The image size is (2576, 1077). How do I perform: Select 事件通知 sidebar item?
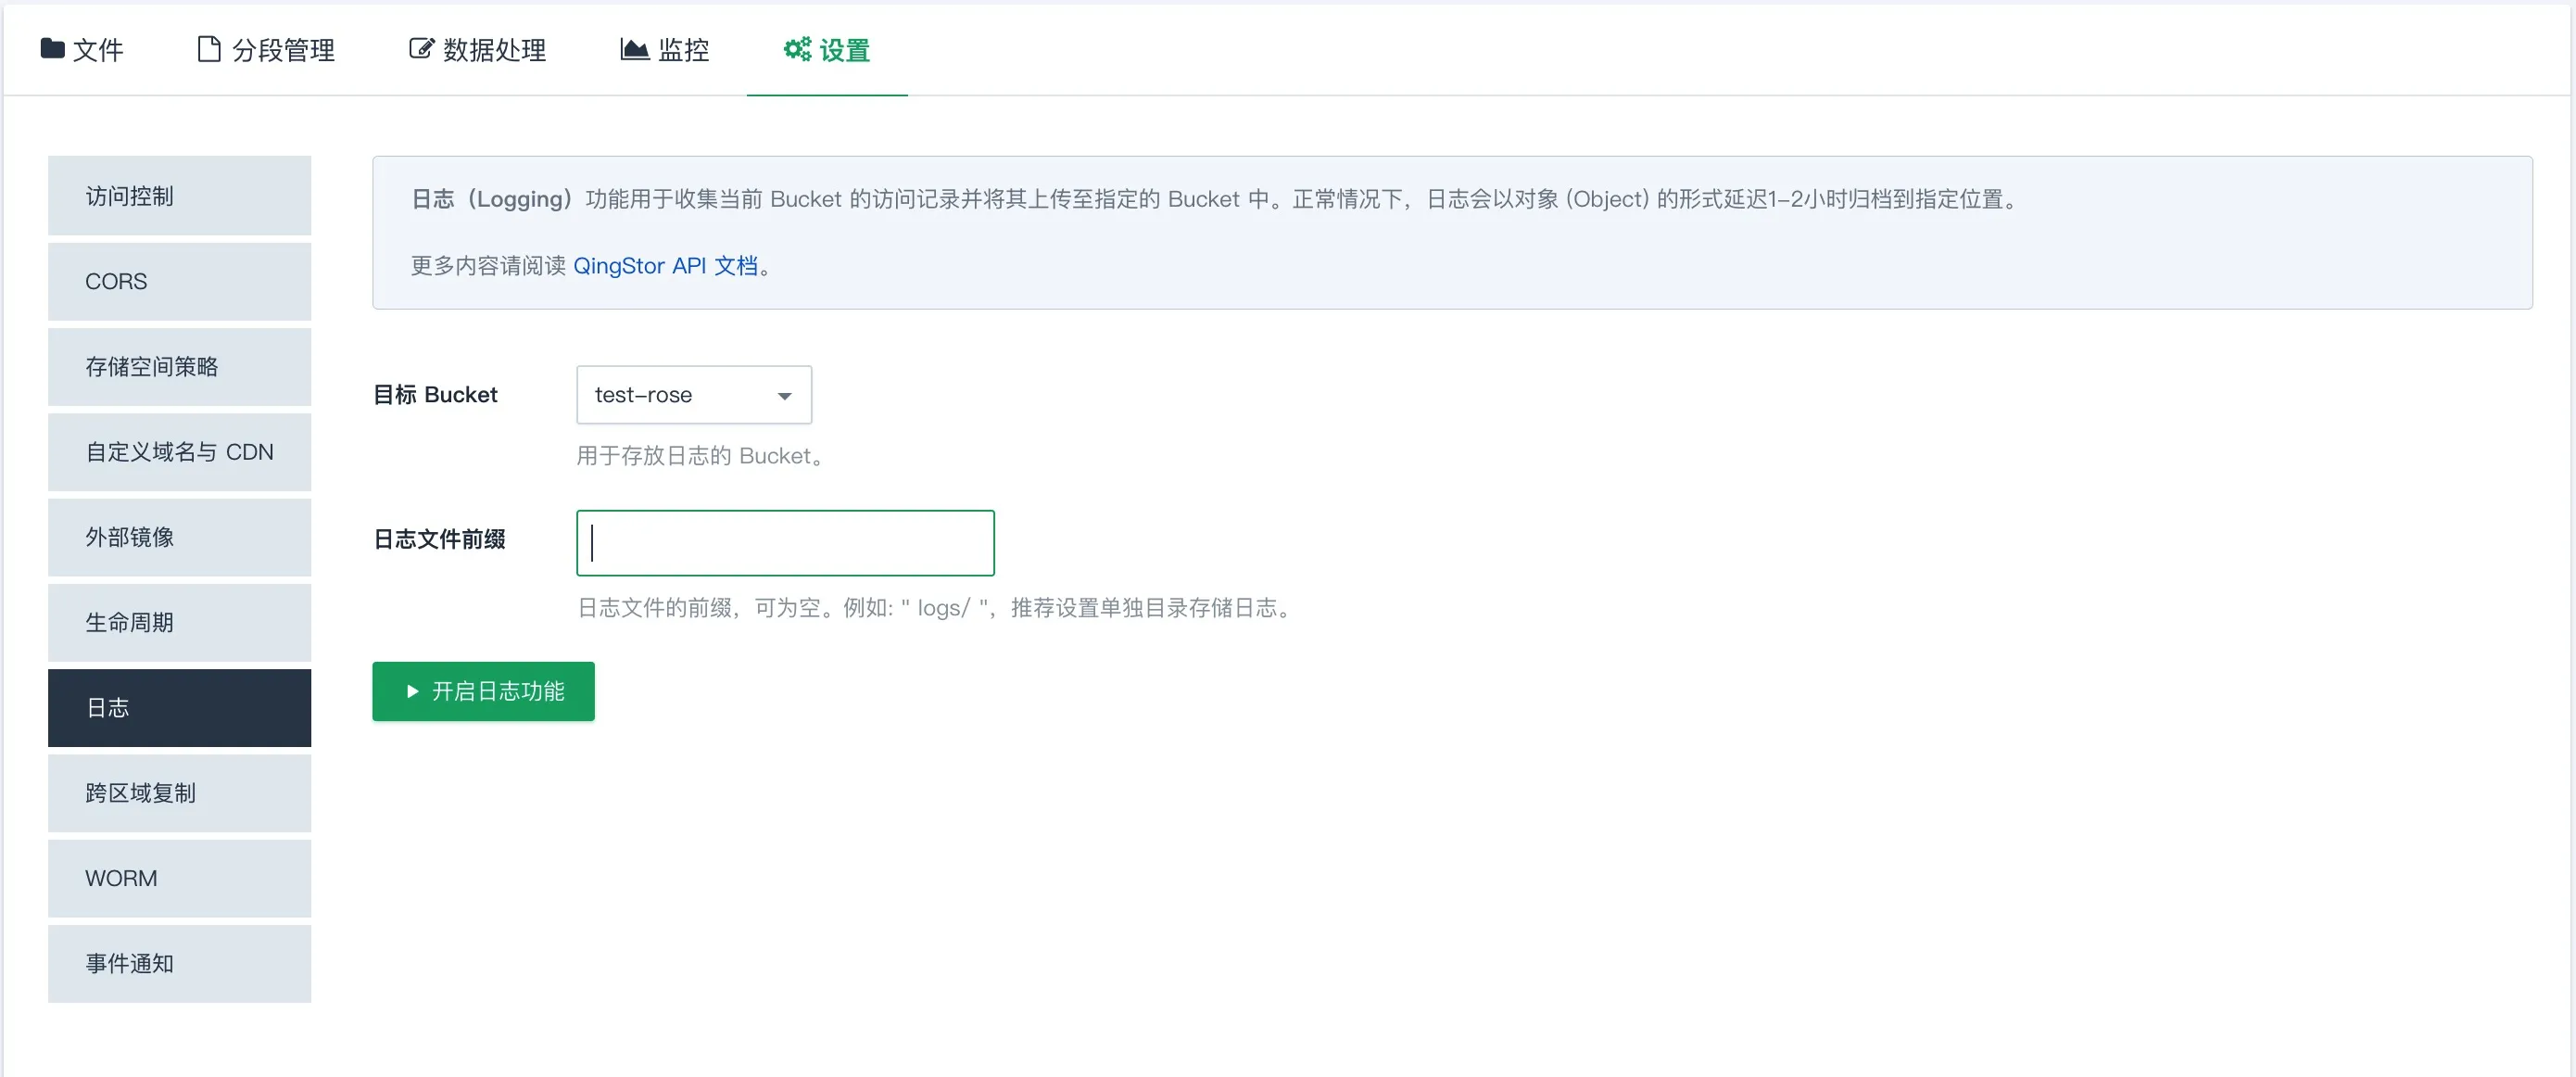(x=179, y=963)
